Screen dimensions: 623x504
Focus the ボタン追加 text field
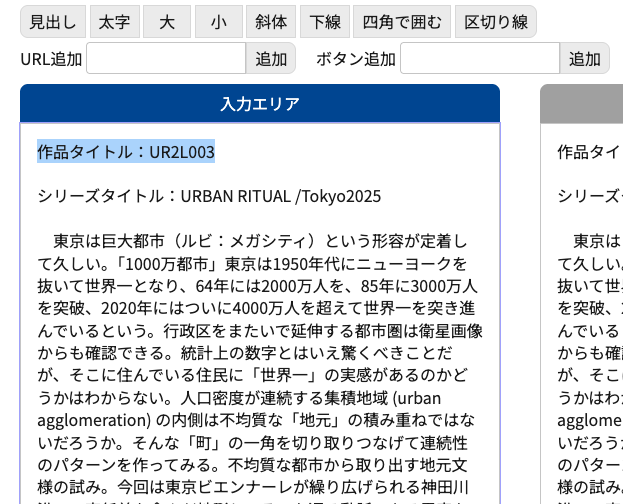[x=479, y=58]
